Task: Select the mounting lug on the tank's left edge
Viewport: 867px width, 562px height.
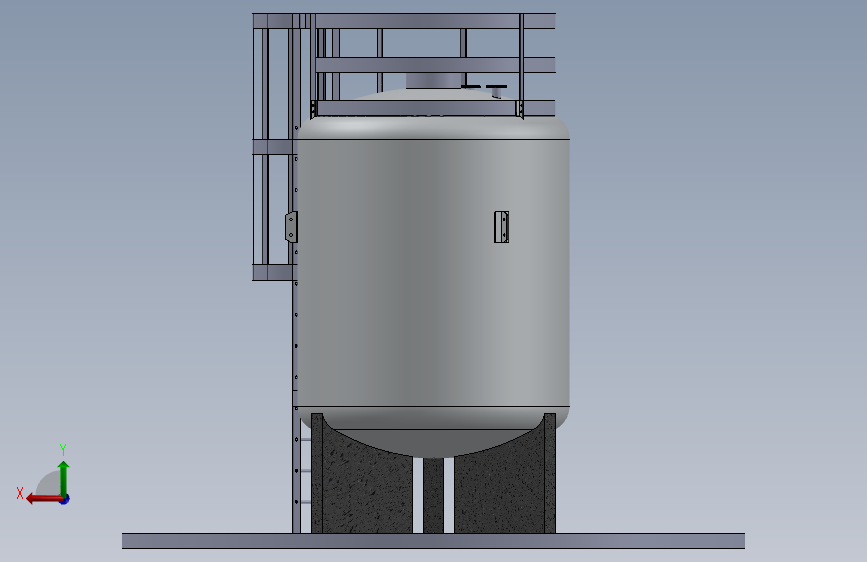Action: [291, 227]
